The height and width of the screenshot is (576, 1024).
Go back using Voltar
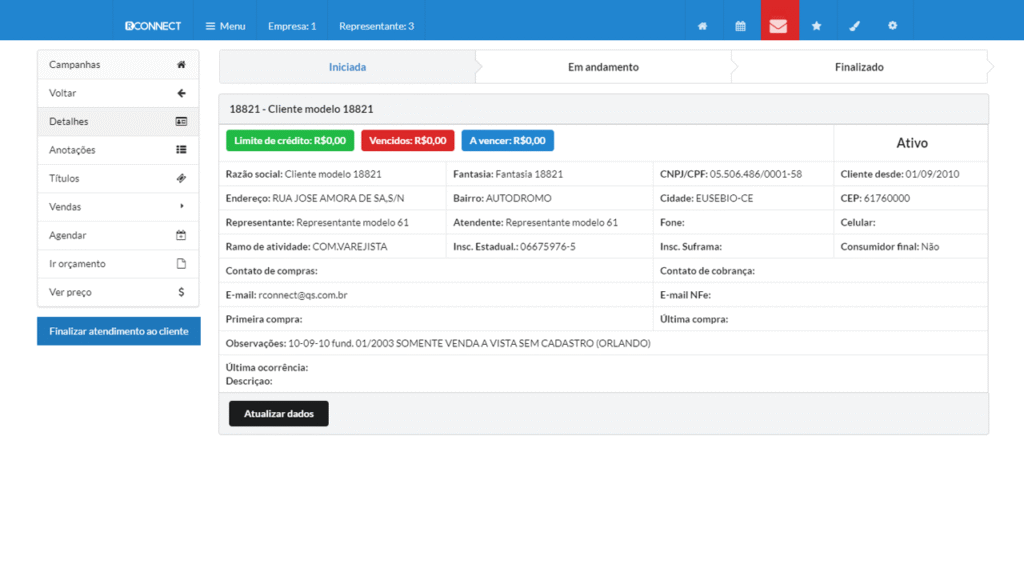[118, 93]
